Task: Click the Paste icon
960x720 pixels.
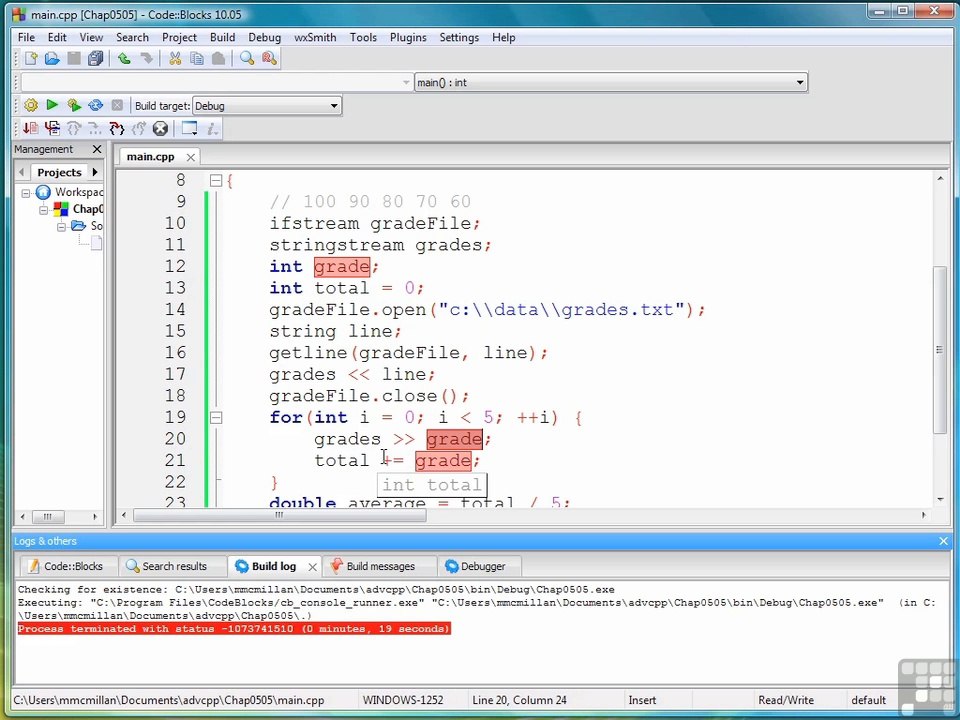Action: click(x=219, y=59)
